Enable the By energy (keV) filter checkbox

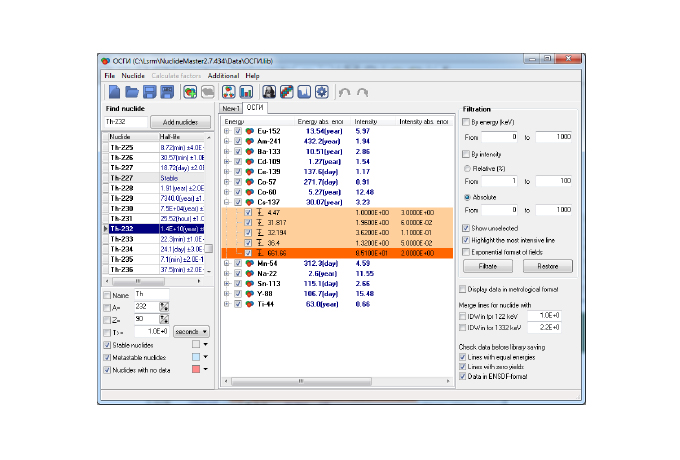point(467,121)
